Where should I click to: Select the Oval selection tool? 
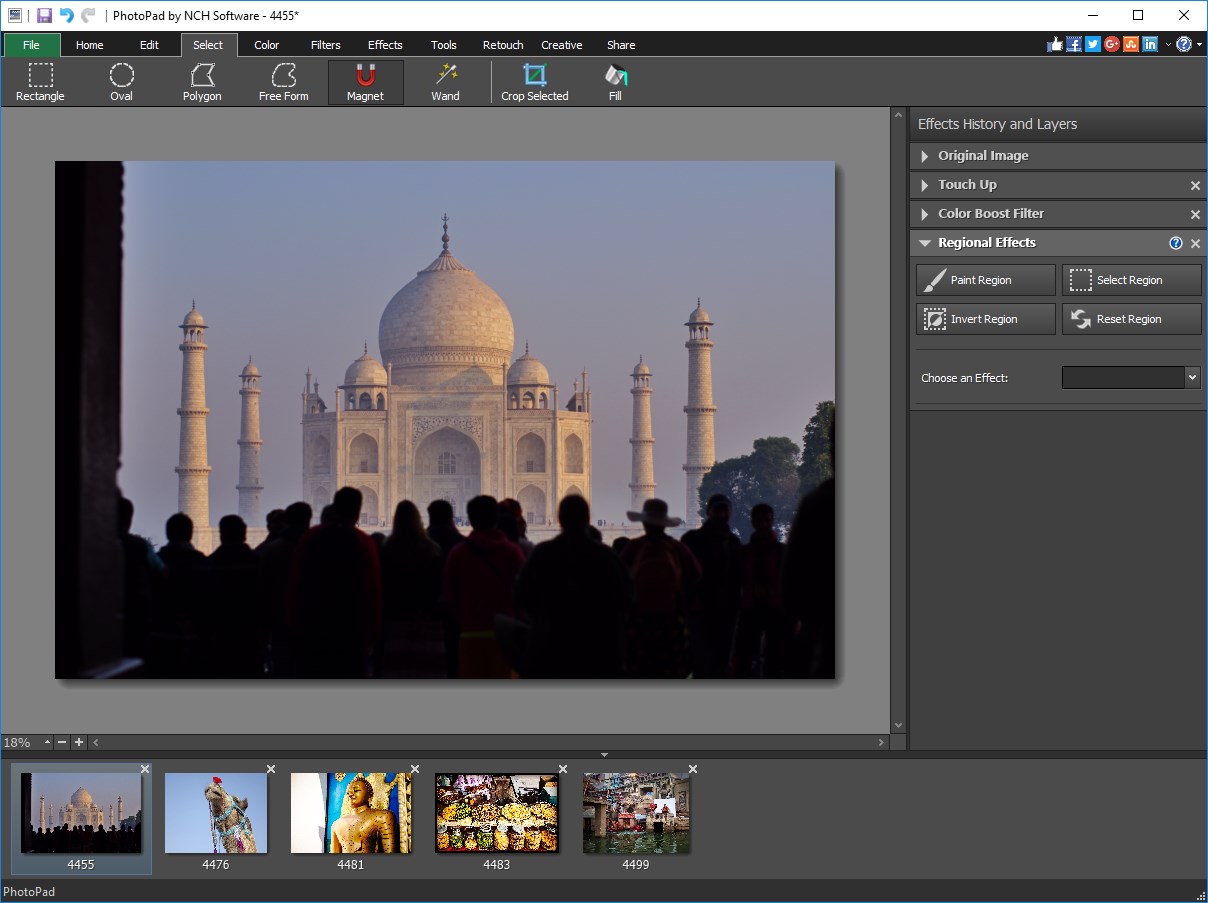121,80
